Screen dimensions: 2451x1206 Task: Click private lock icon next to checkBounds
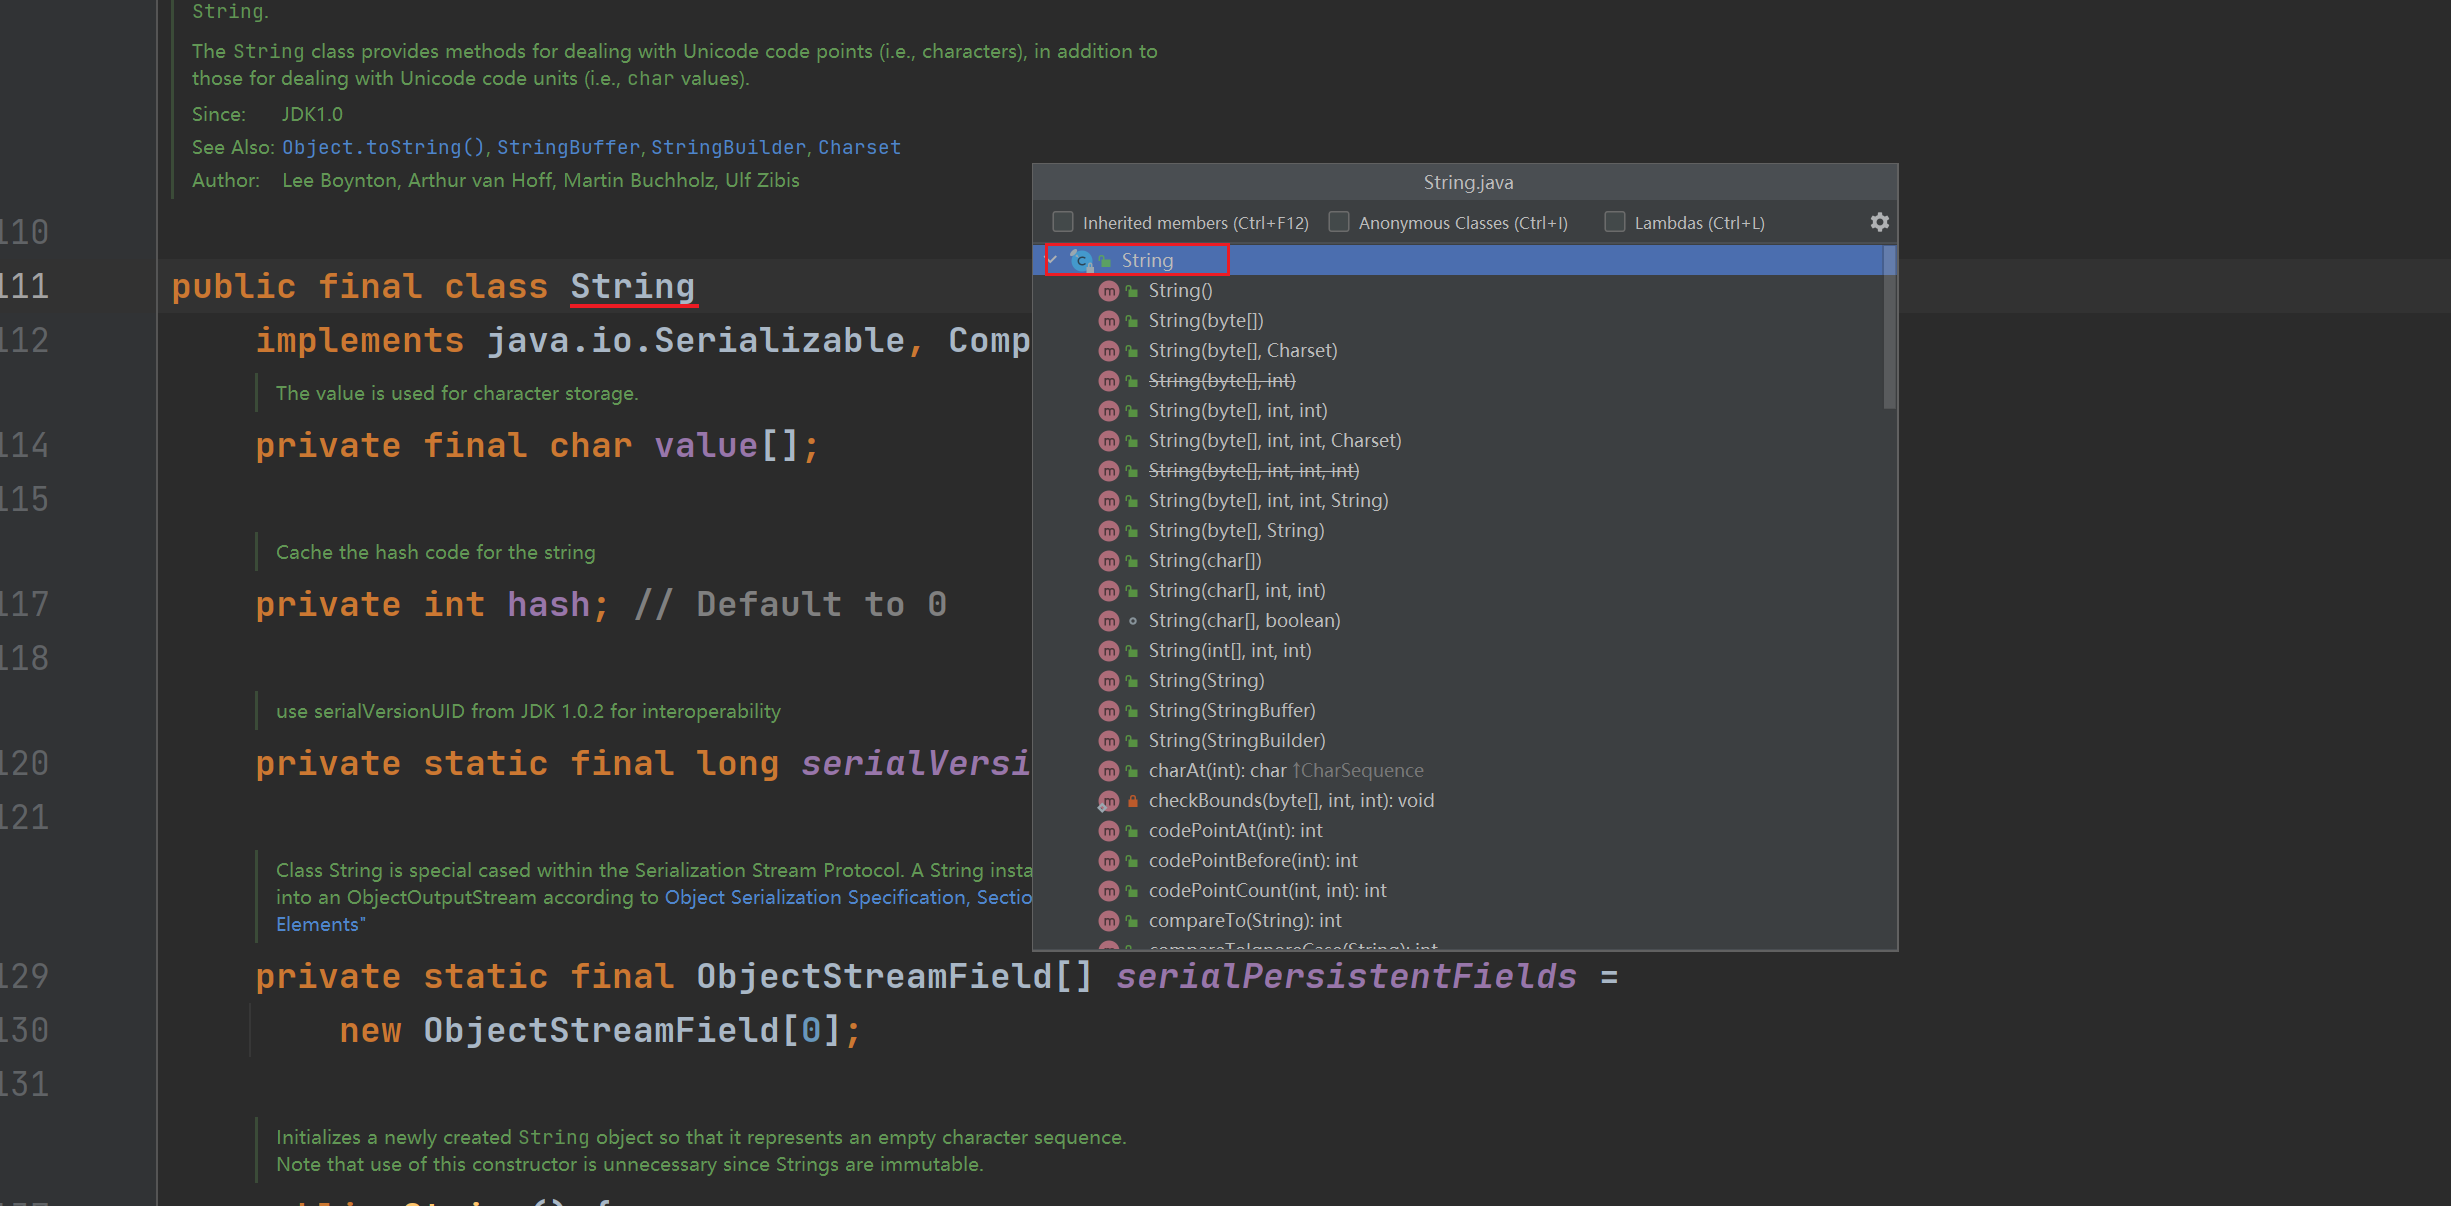pos(1133,801)
